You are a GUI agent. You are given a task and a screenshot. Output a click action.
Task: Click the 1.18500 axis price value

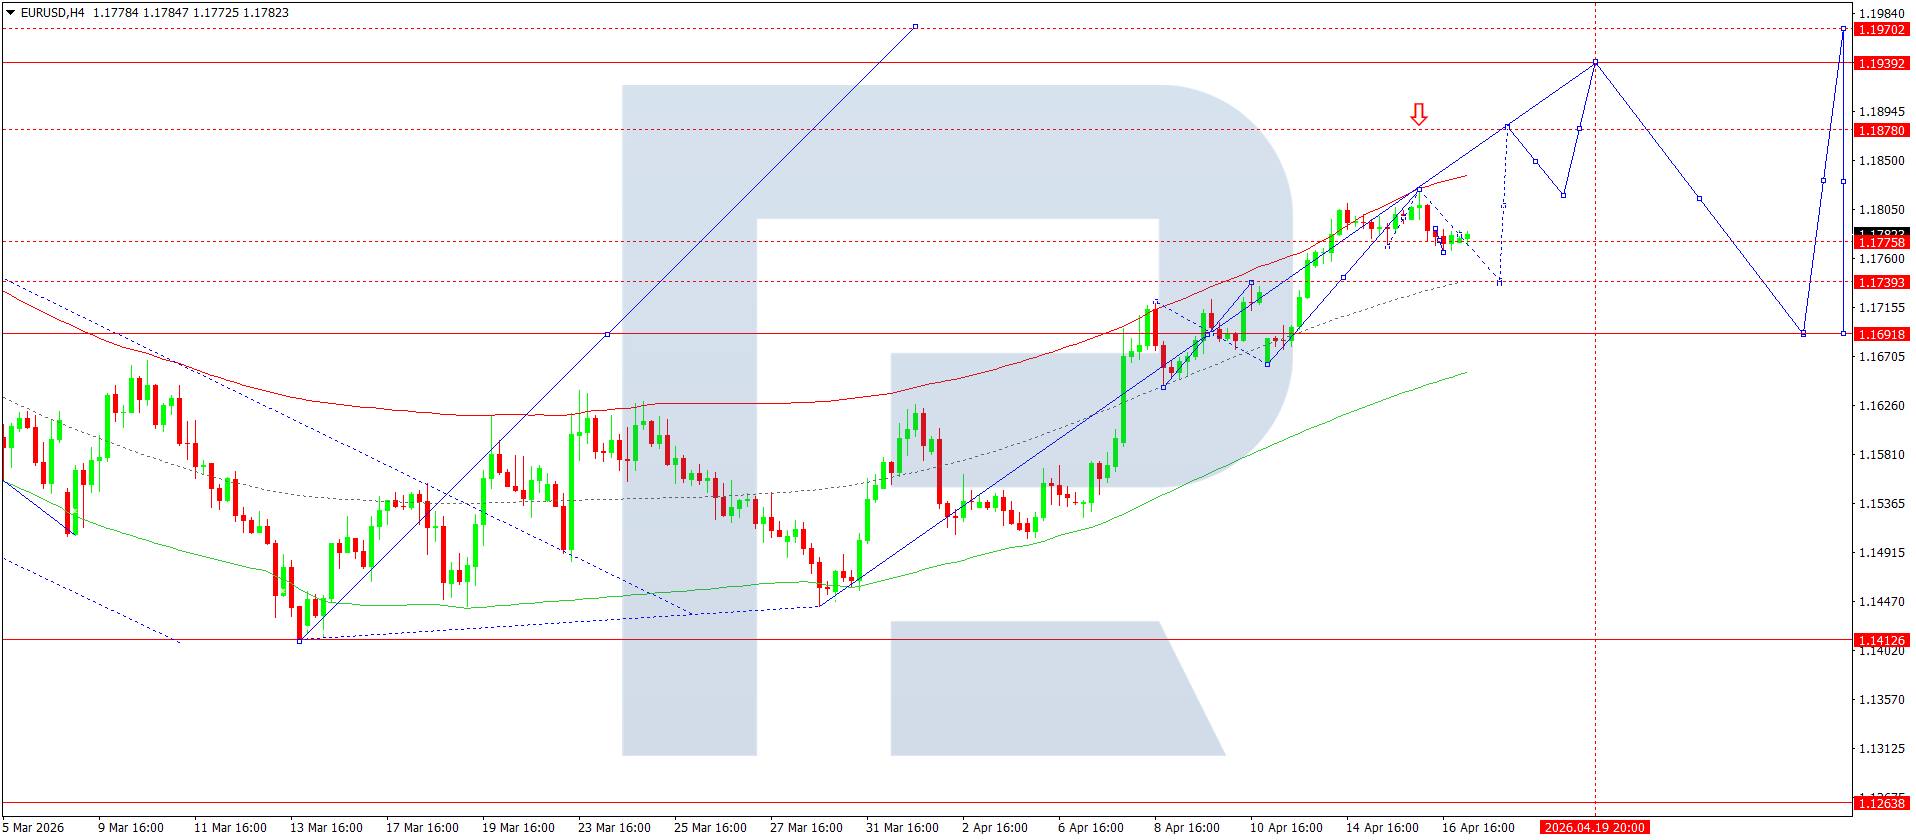1881,161
